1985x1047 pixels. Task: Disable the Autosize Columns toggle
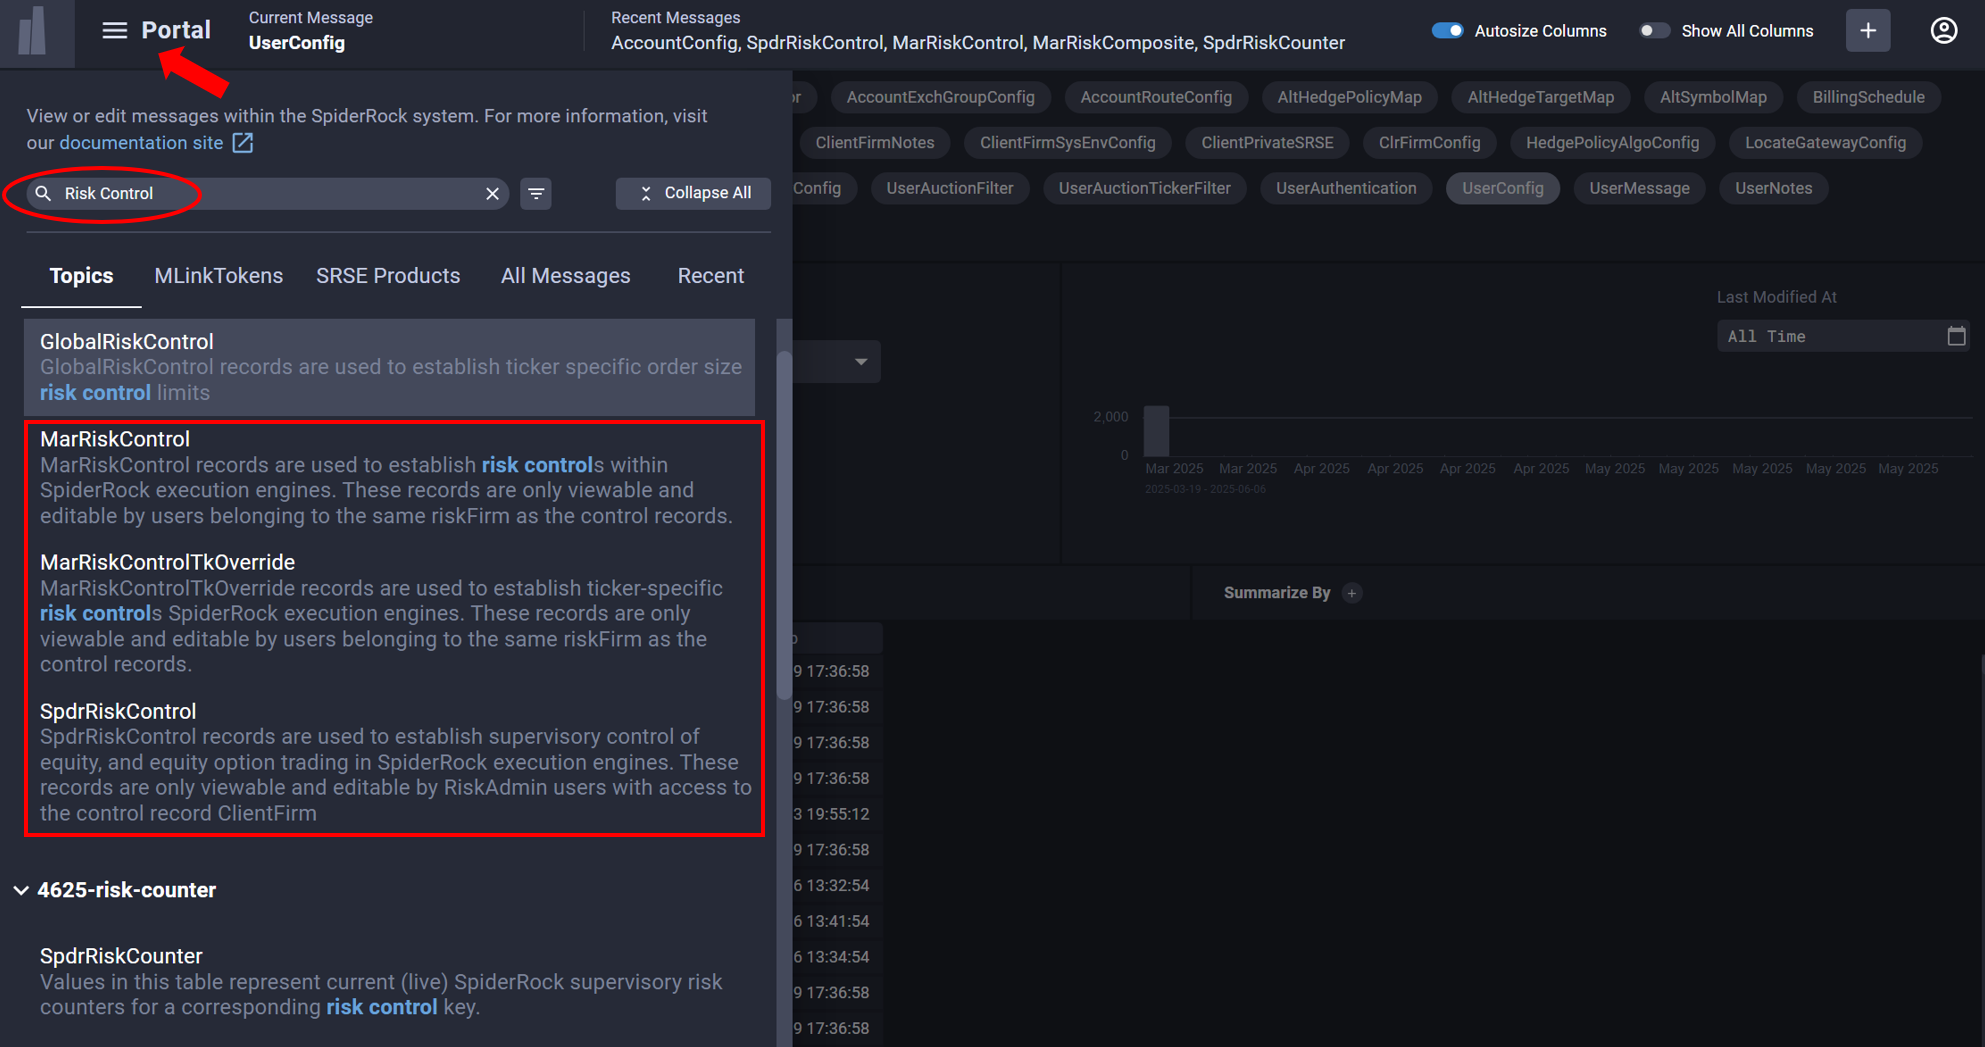click(x=1447, y=31)
